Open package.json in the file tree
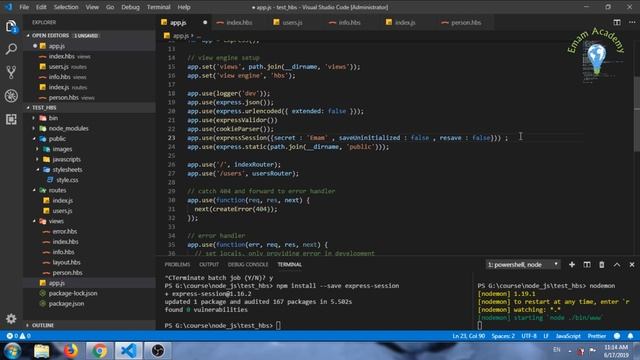 (x=66, y=304)
